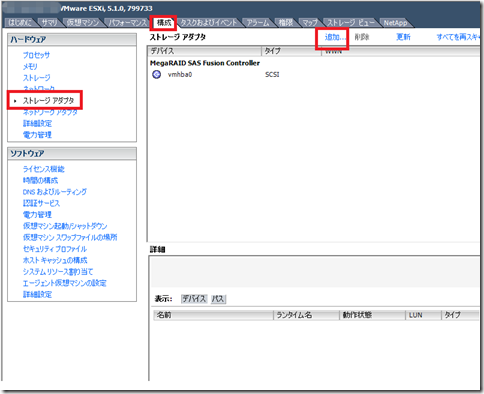
Task: Sort details by the lower タイプ column header
Action: click(461, 315)
